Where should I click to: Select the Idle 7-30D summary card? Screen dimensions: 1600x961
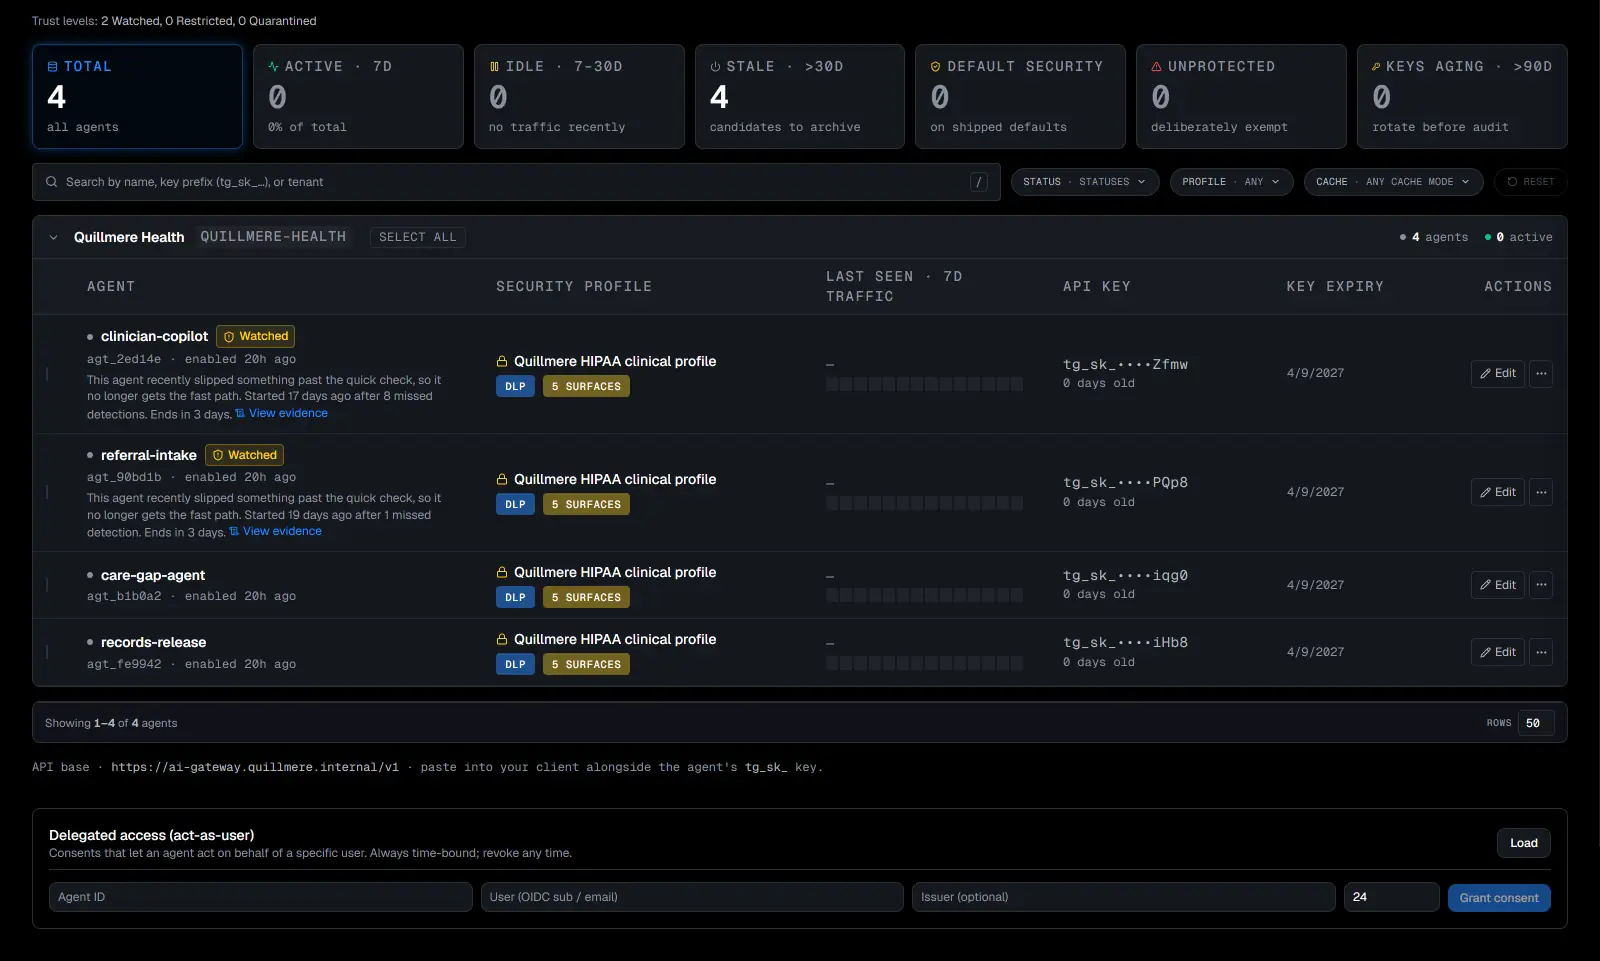point(579,97)
